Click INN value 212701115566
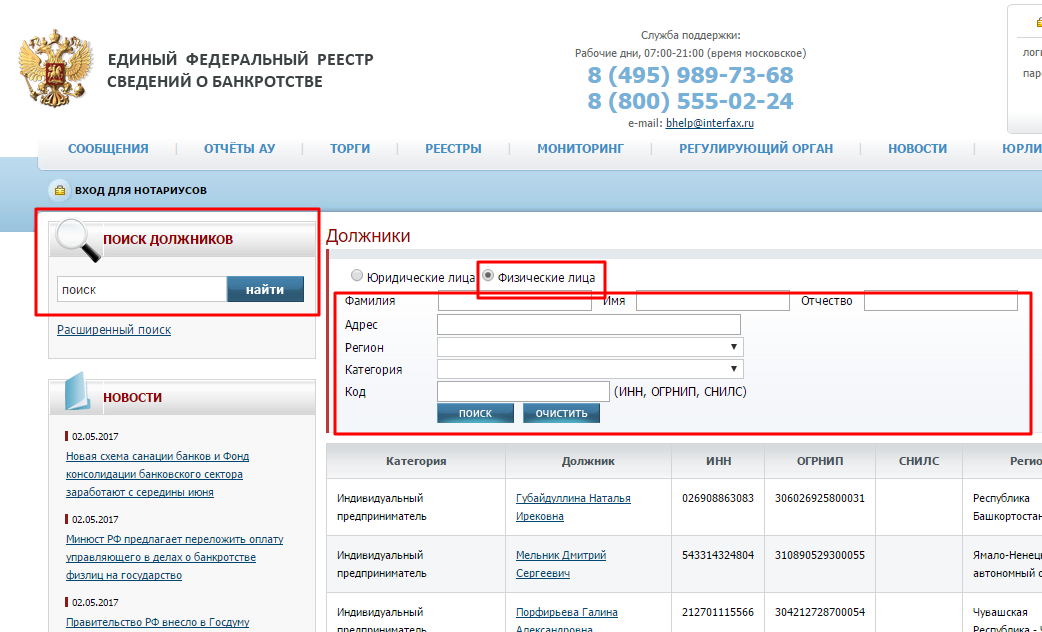1042x632 pixels. click(718, 613)
